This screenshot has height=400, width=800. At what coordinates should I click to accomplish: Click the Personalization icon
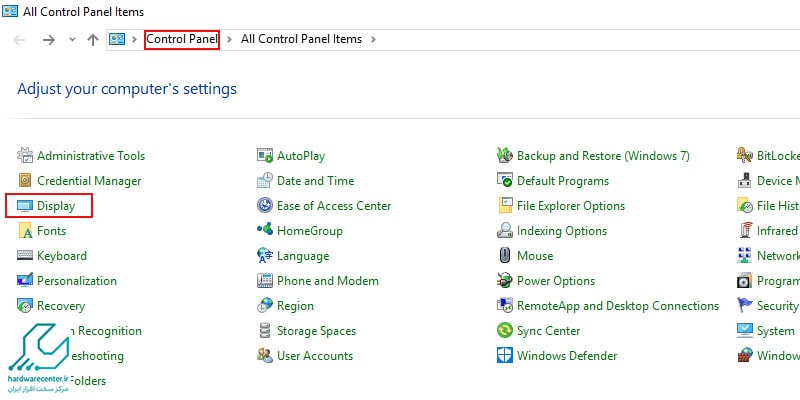pos(25,281)
